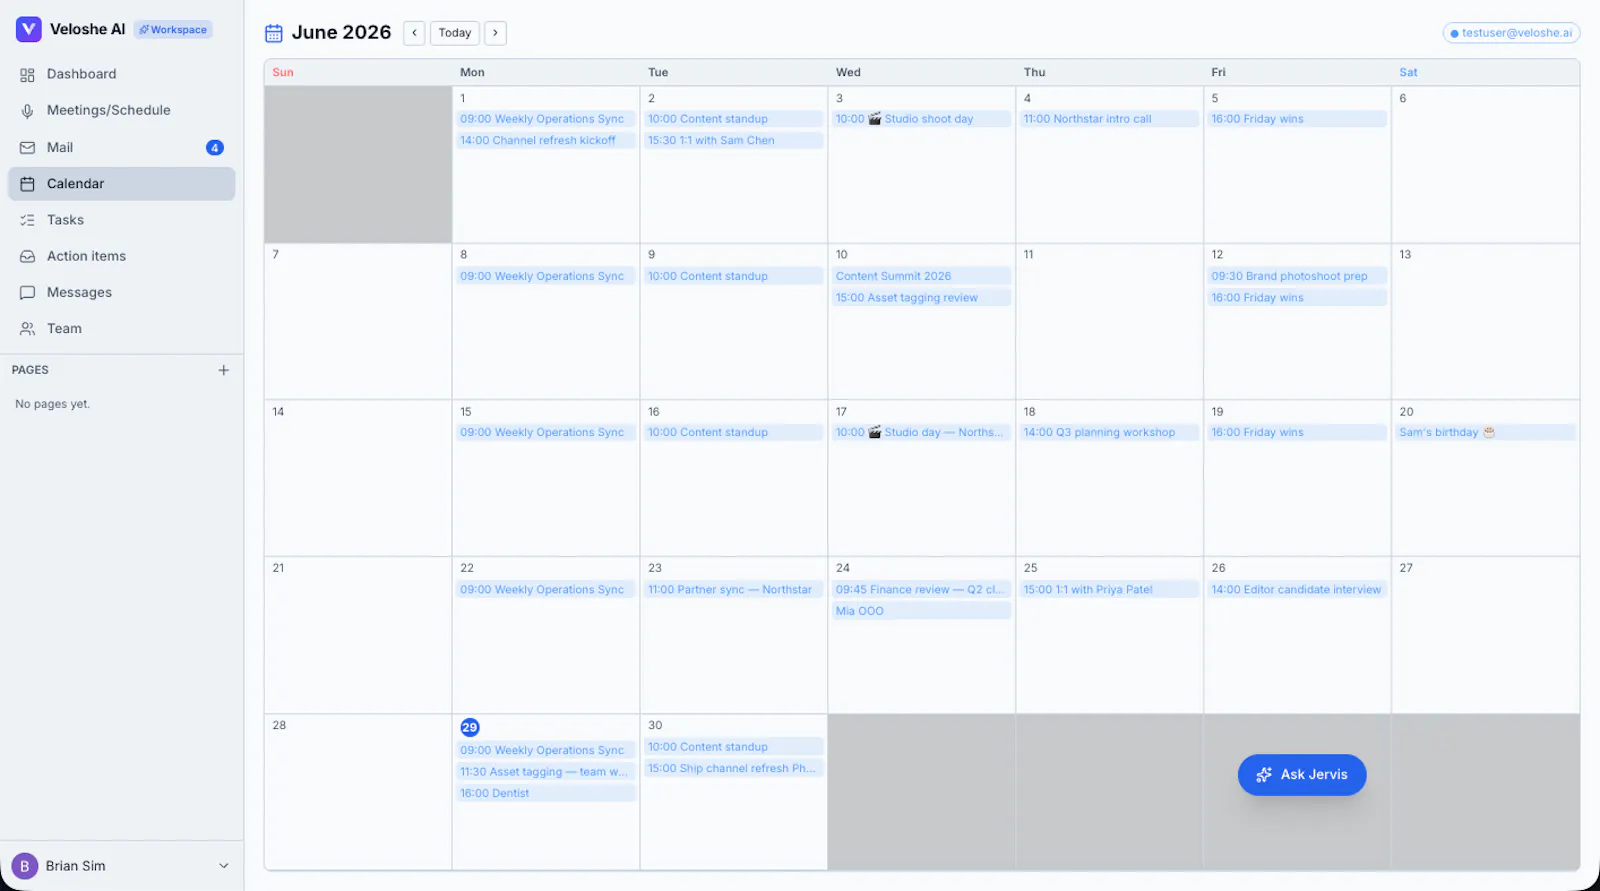Image resolution: width=1600 pixels, height=891 pixels.
Task: Open '15:00 Asset tagging review' event
Action: [x=922, y=298]
